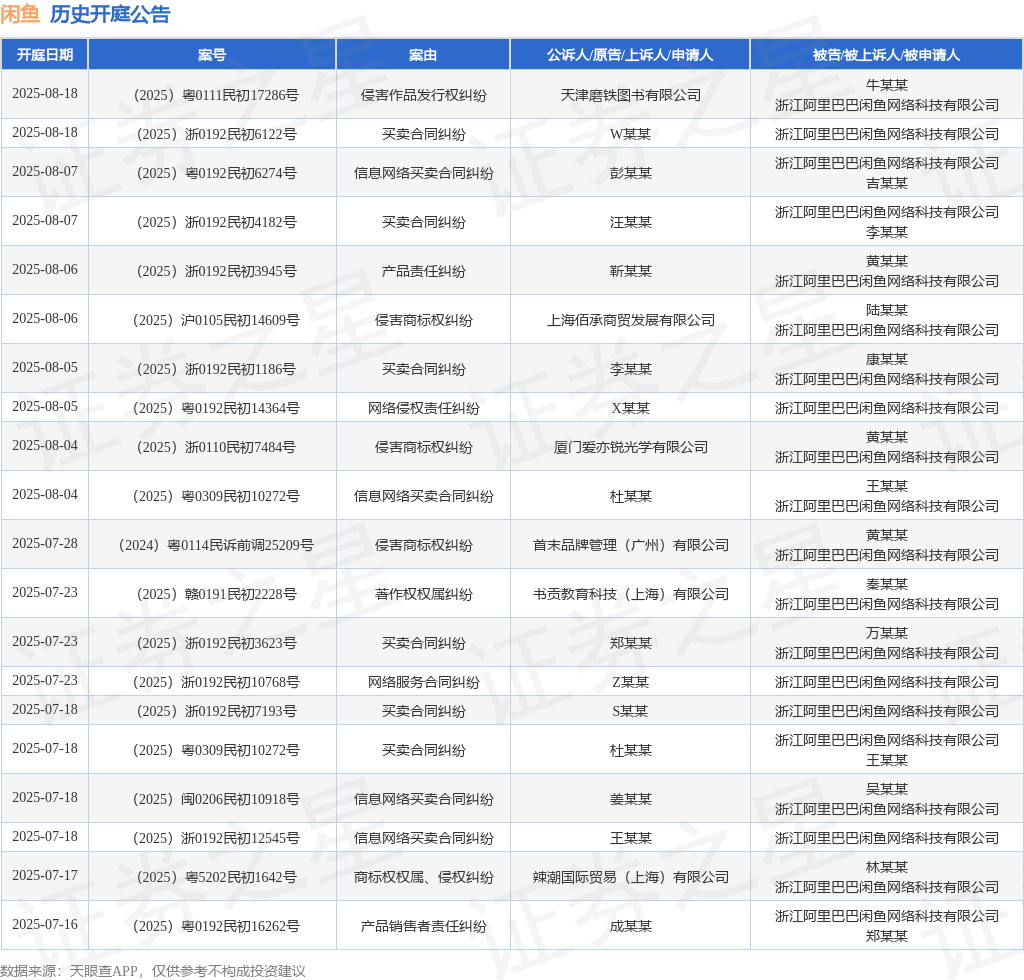This screenshot has width=1024, height=980.
Task: Select case number (2025)赣0191民初2228号
Action: (x=216, y=595)
